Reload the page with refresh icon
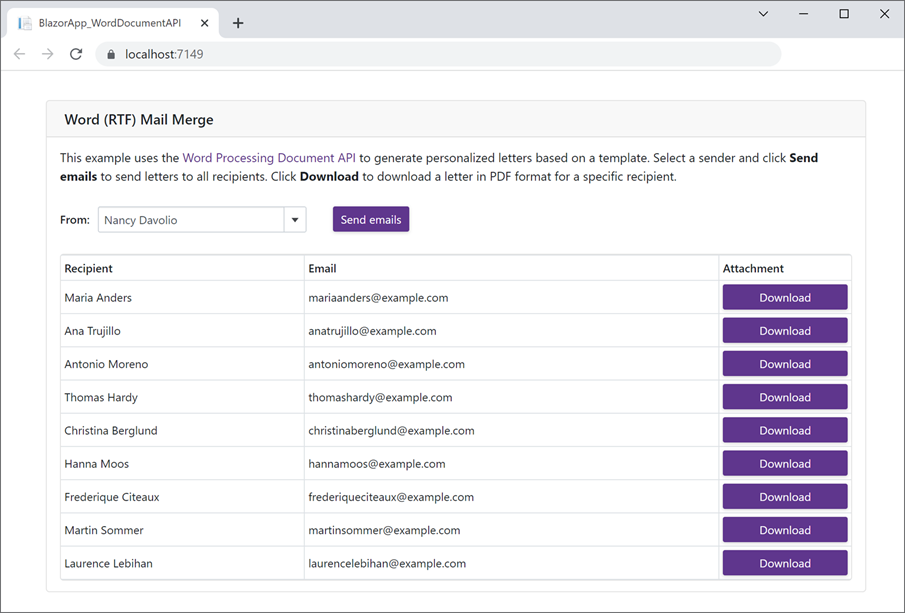 click(76, 54)
